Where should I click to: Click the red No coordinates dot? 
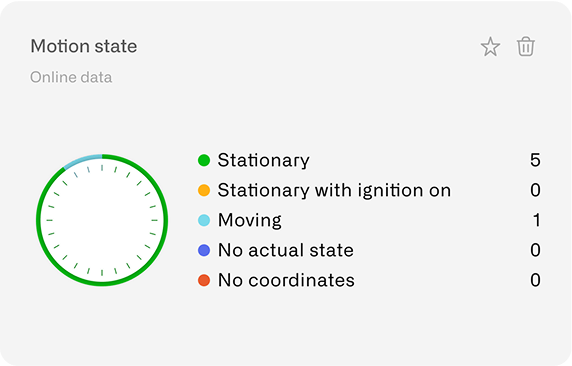coord(204,280)
